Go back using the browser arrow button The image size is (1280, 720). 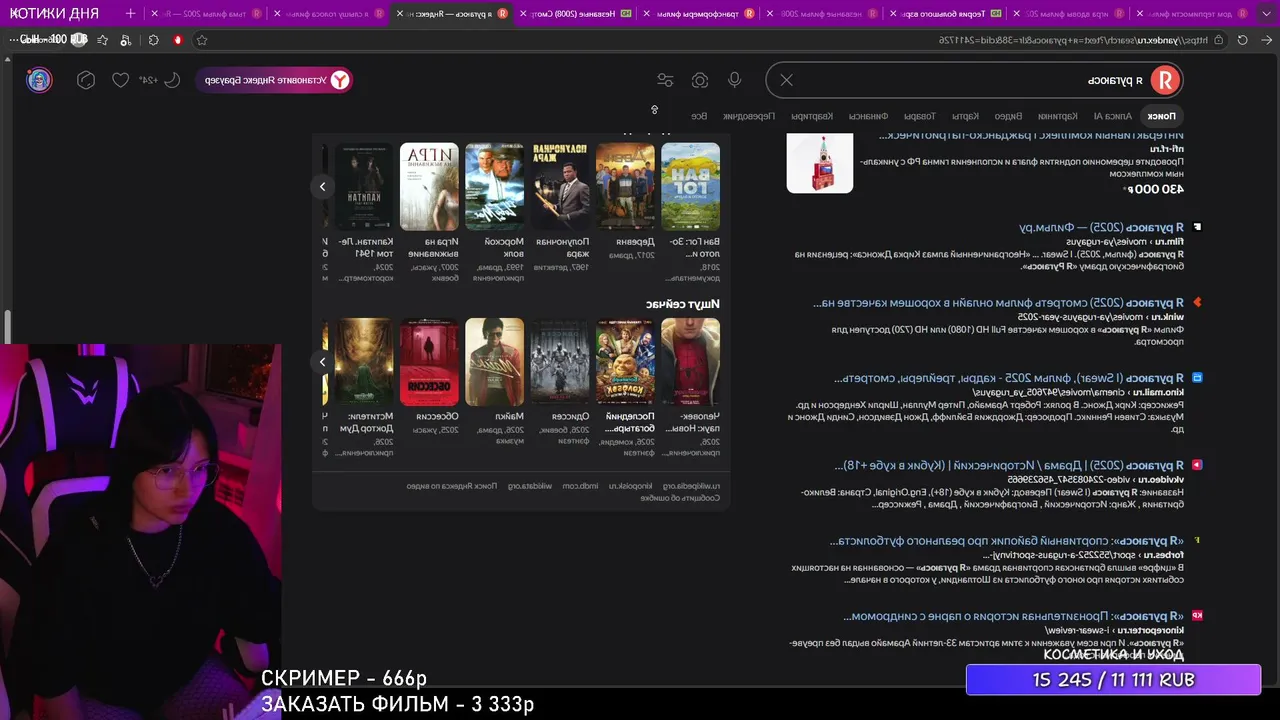coord(1265,40)
